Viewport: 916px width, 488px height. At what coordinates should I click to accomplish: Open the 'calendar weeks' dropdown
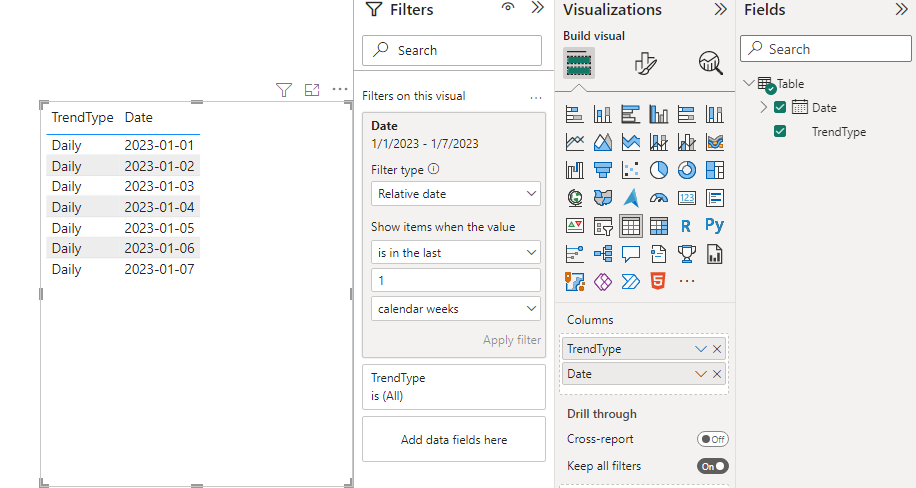point(456,309)
